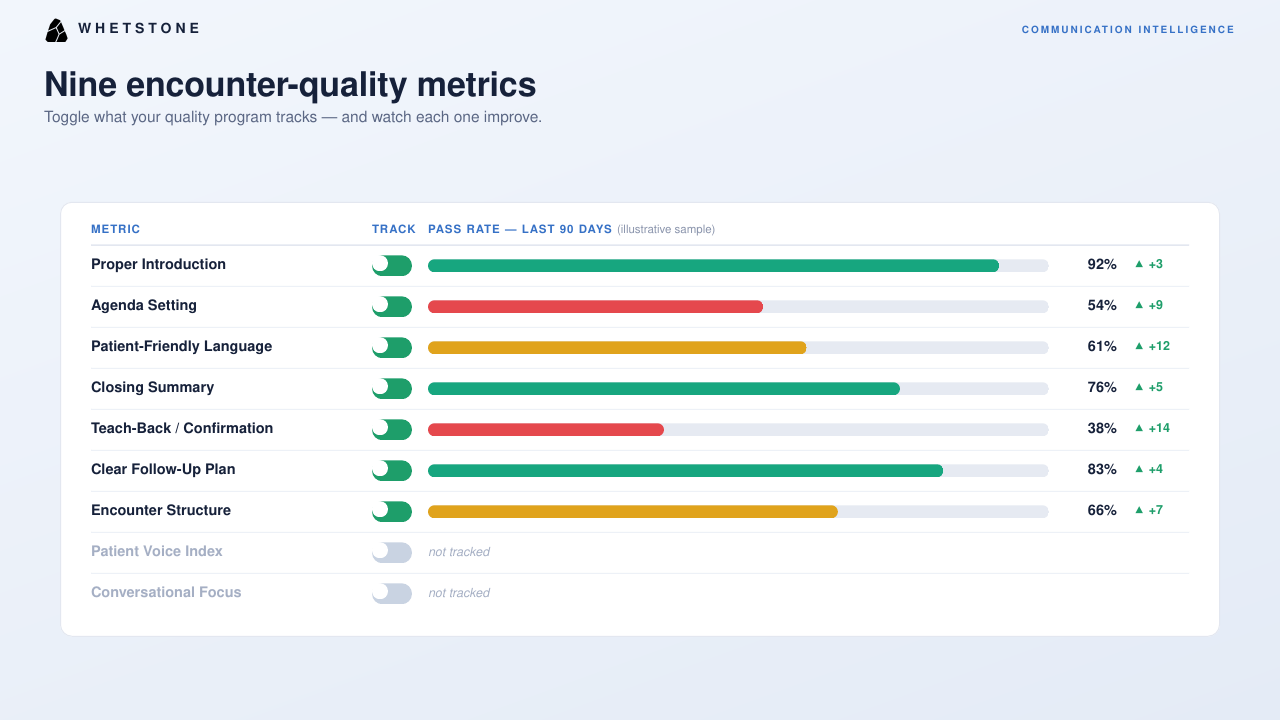Toggle off Teach-Back / Confirmation tracking
The height and width of the screenshot is (720, 1280).
(392, 429)
